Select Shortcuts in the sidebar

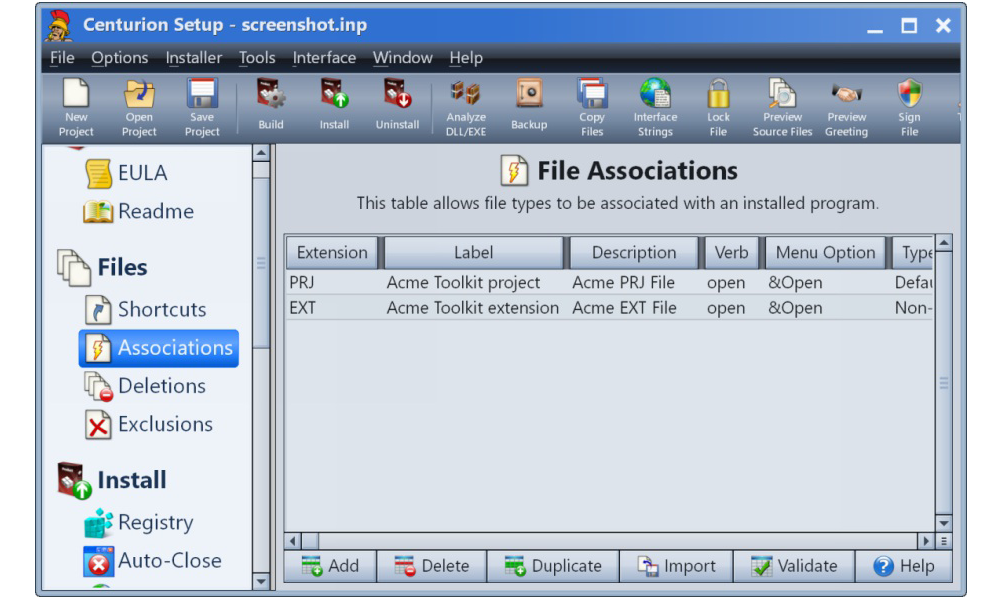(160, 310)
